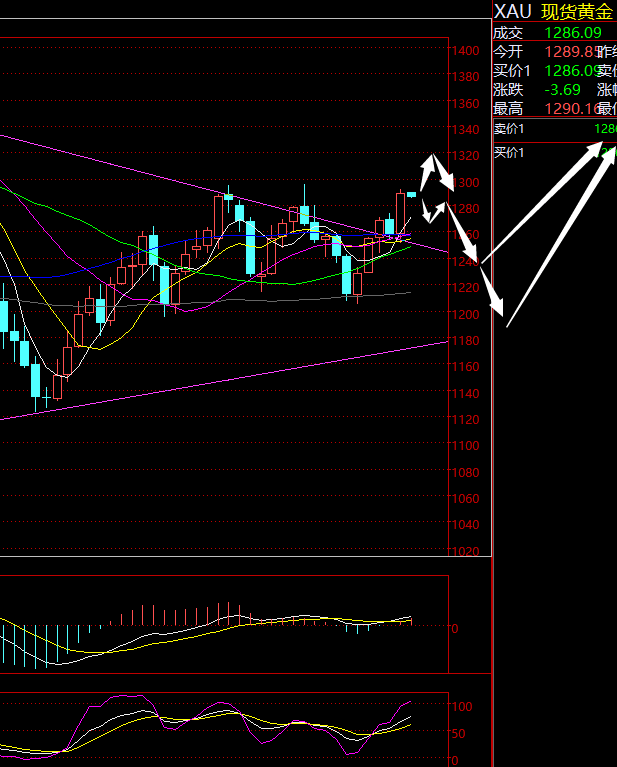Click the 1140 price axis label
The image size is (617, 767).
click(465, 393)
